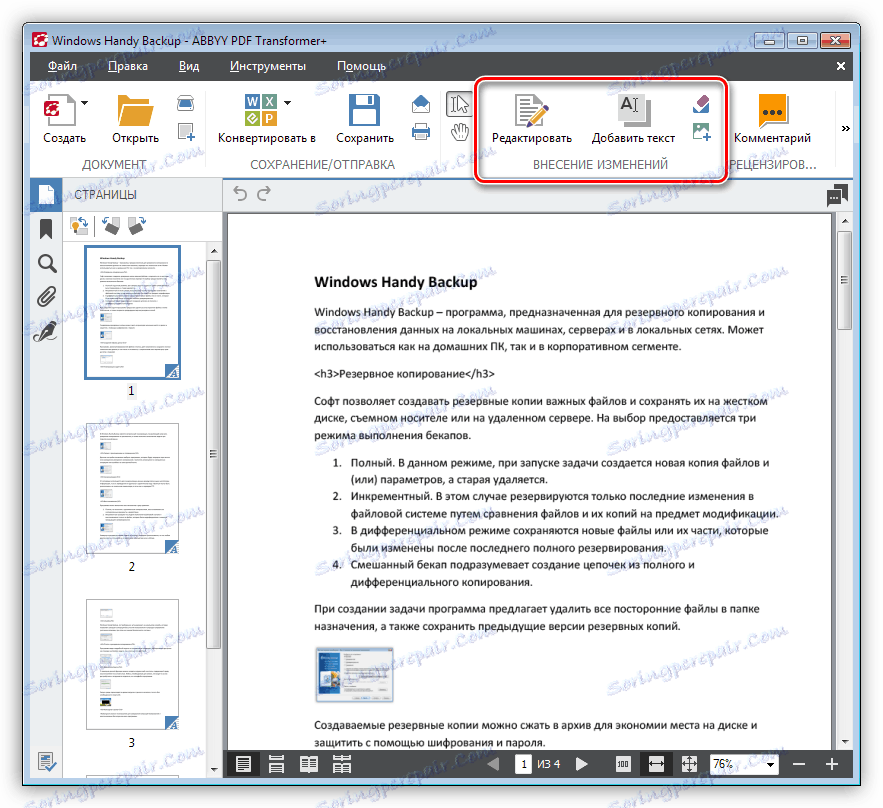The image size is (883, 808).
Task: Toggle fit page zoom
Action: (689, 764)
